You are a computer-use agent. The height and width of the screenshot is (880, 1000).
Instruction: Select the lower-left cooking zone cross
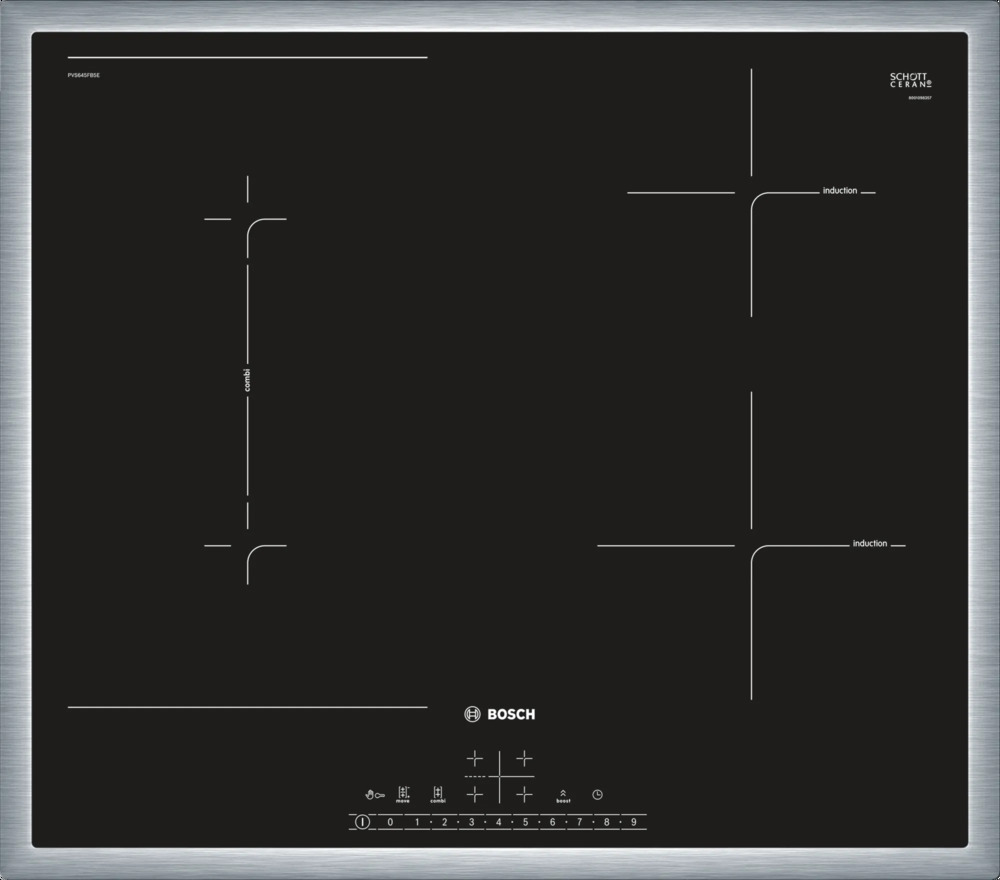click(x=474, y=795)
